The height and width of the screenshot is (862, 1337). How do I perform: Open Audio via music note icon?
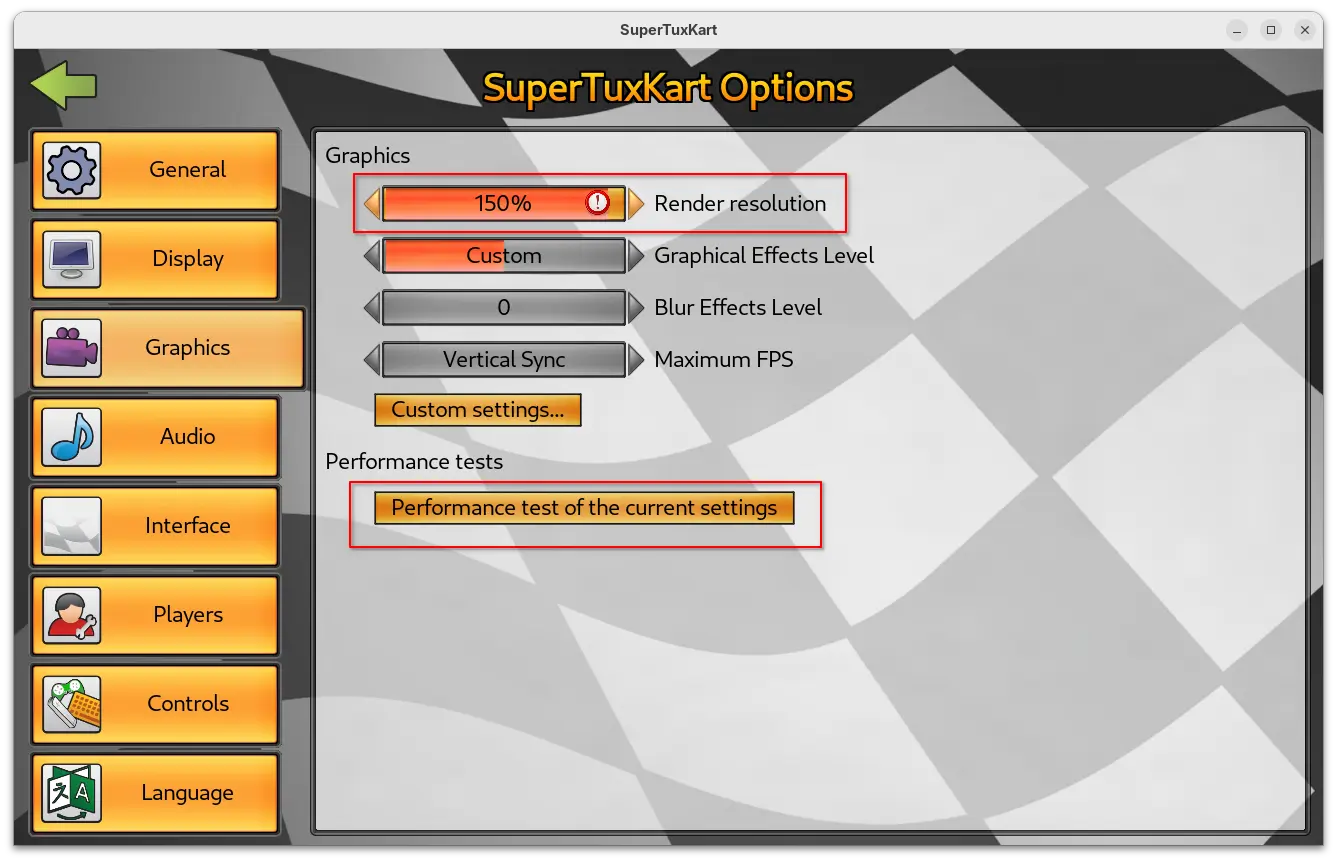71,437
